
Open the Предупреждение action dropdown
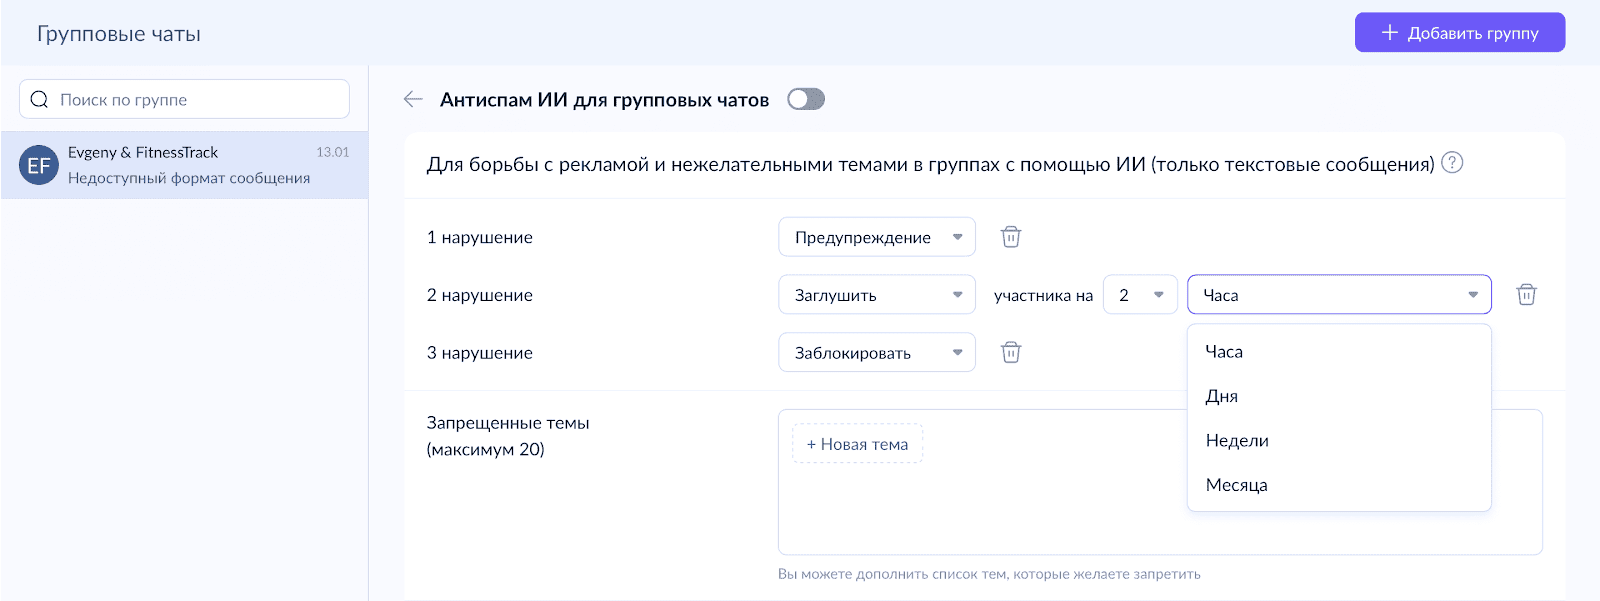(x=876, y=237)
